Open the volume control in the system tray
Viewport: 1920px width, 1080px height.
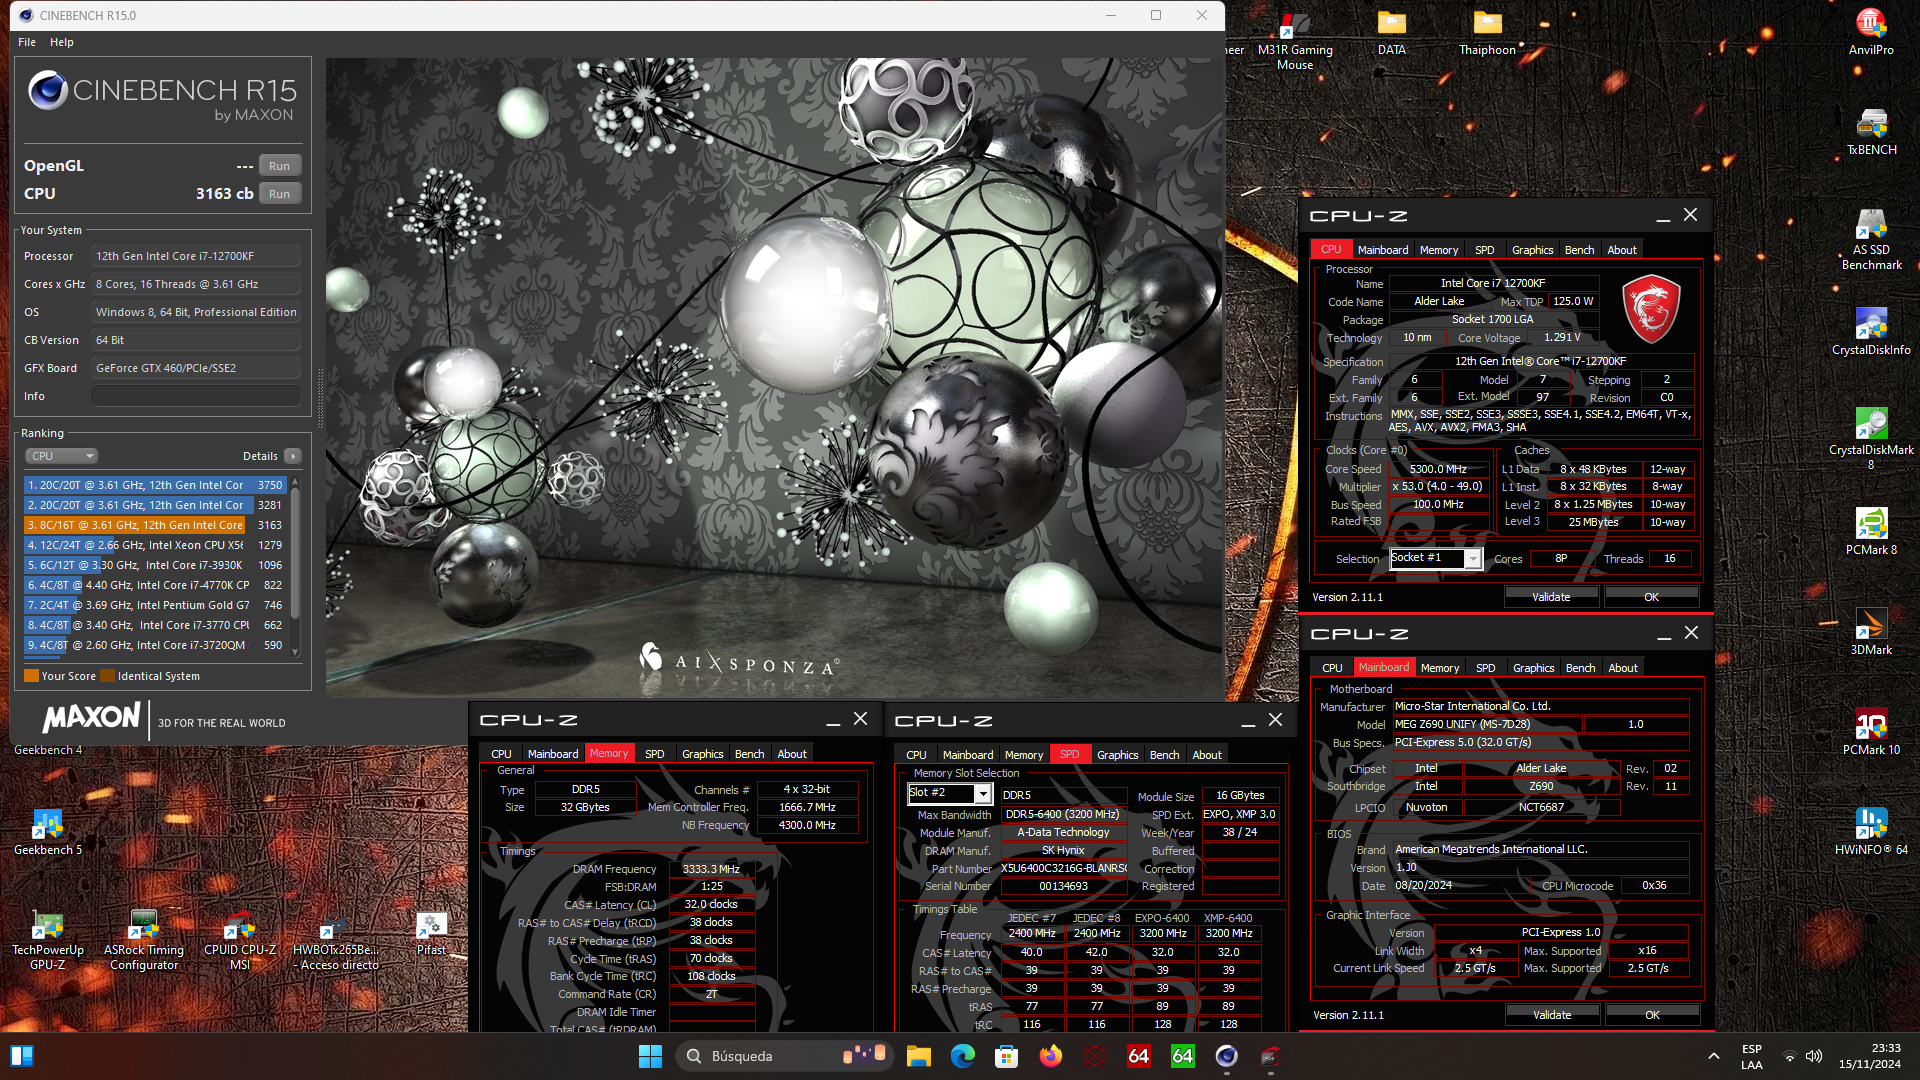1814,1056
